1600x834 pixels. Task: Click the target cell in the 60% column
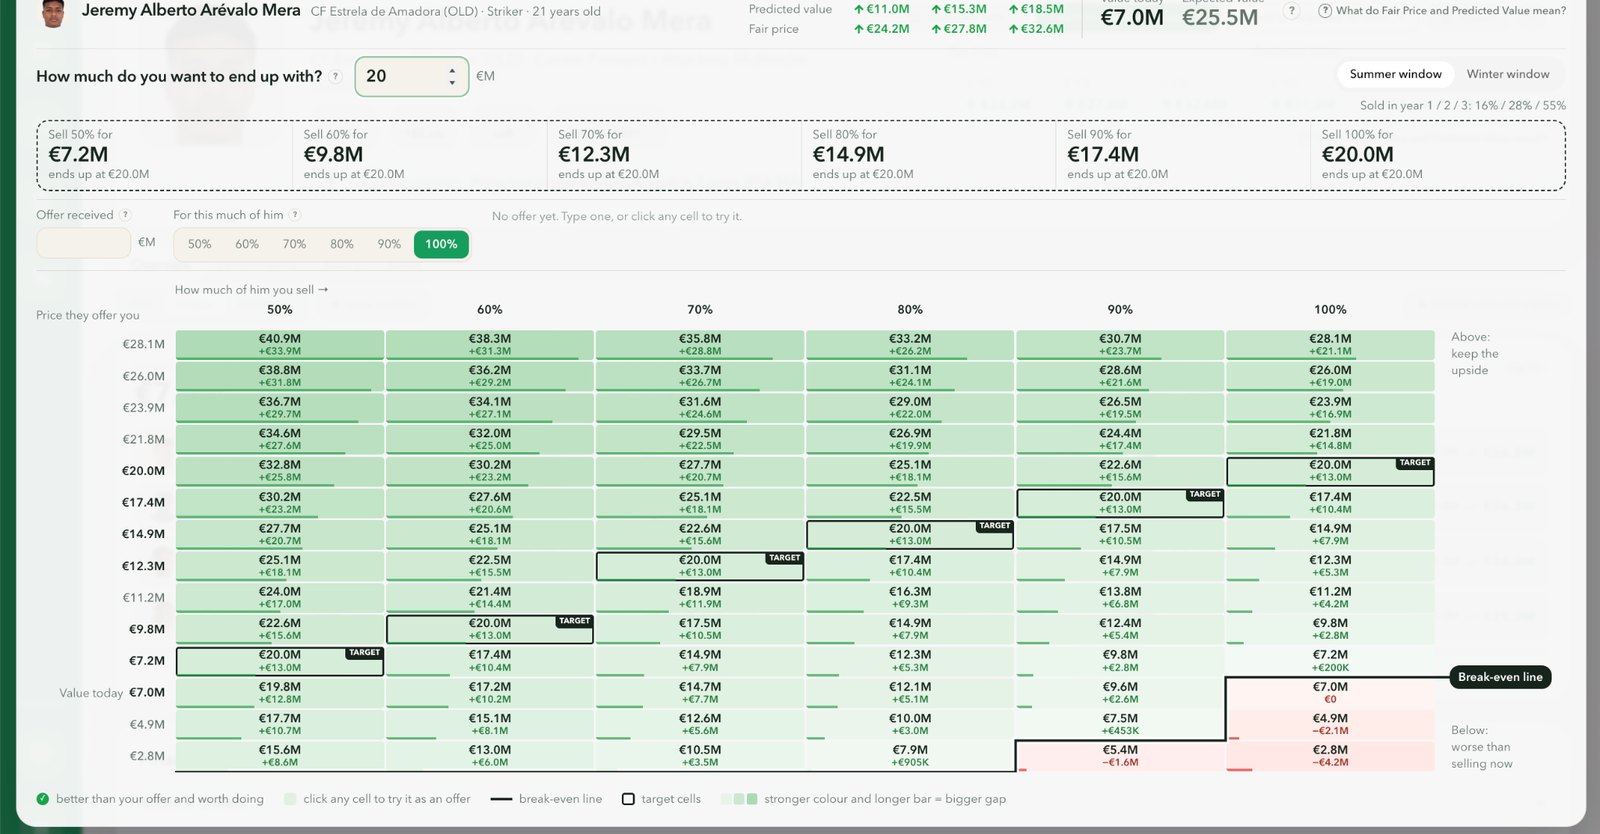(490, 629)
